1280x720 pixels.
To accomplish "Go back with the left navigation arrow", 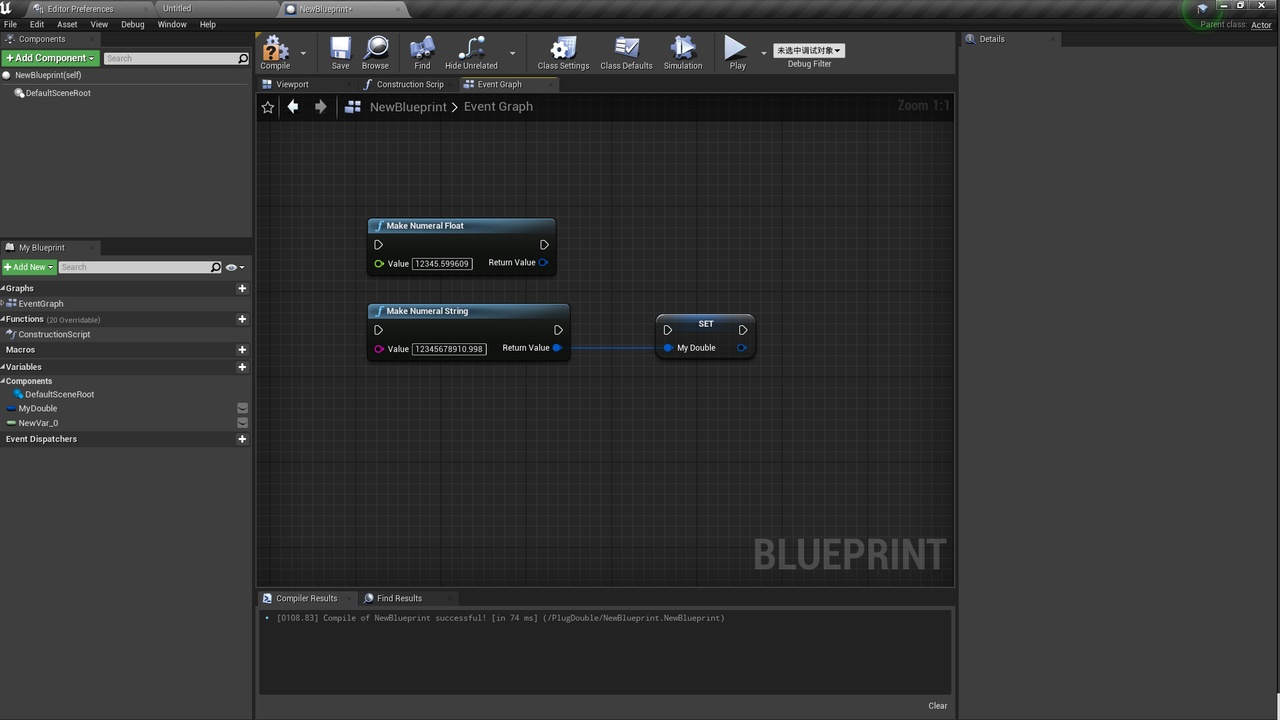I will click(293, 106).
